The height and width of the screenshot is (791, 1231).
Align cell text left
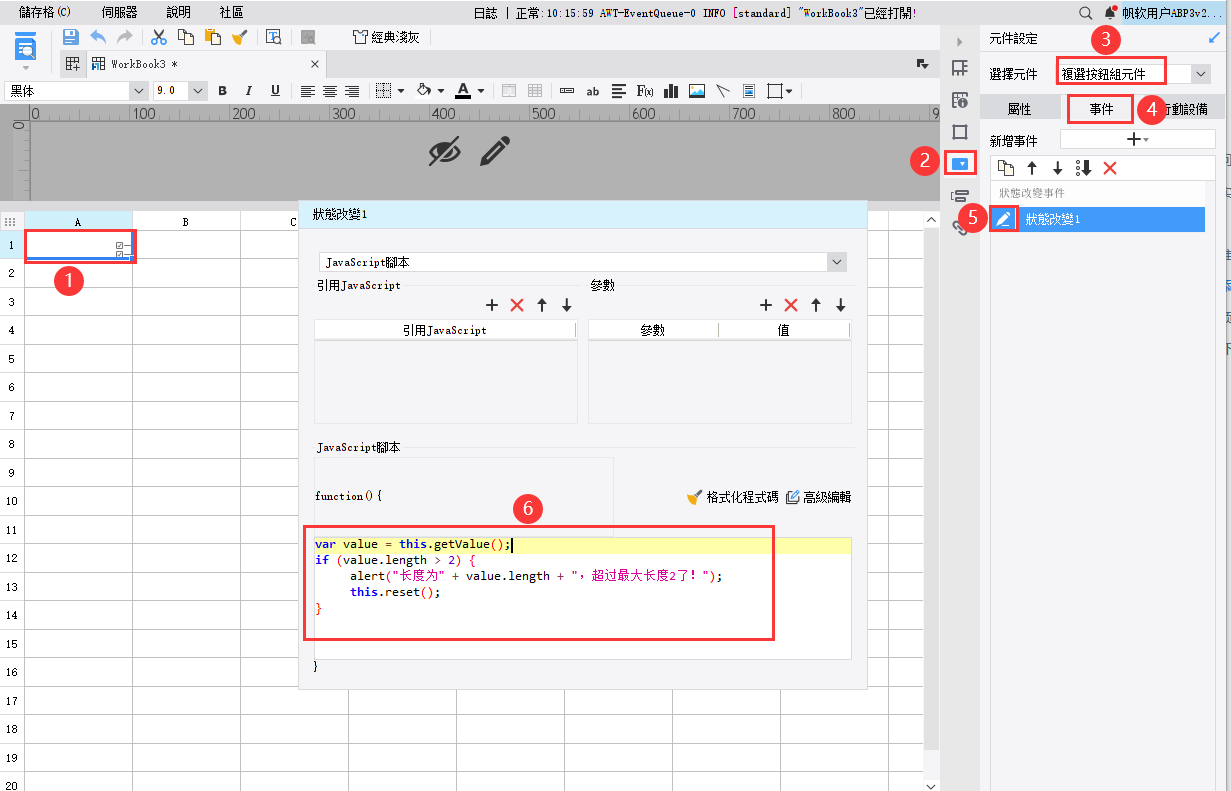coord(307,91)
